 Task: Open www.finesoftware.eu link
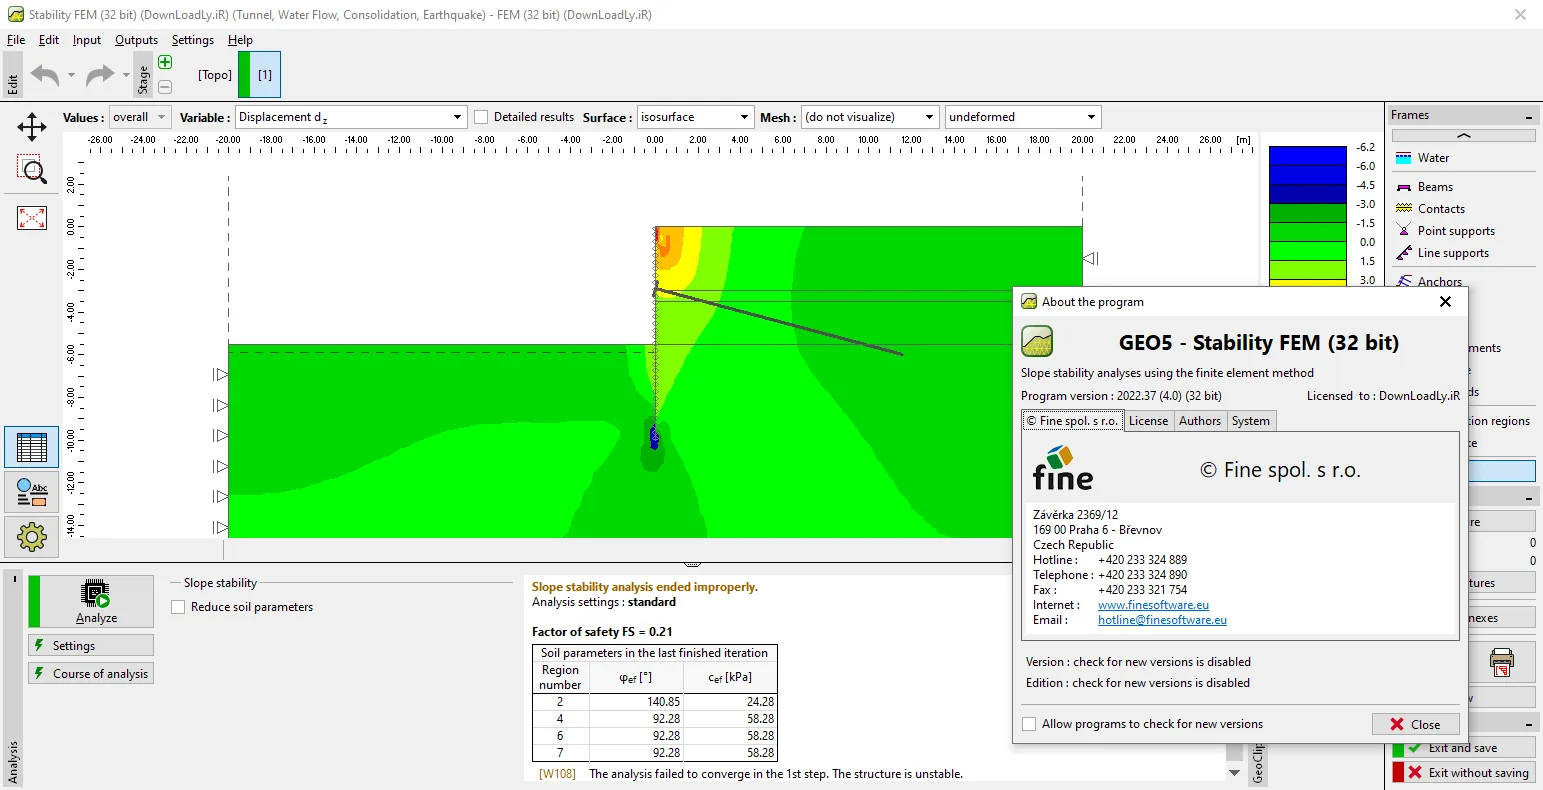pos(1153,605)
